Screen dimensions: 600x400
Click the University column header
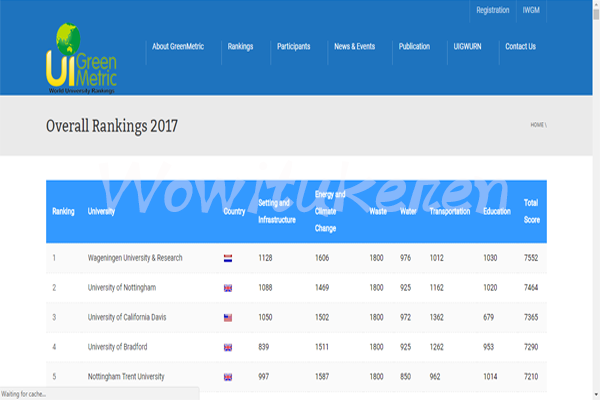pyautogui.click(x=101, y=211)
